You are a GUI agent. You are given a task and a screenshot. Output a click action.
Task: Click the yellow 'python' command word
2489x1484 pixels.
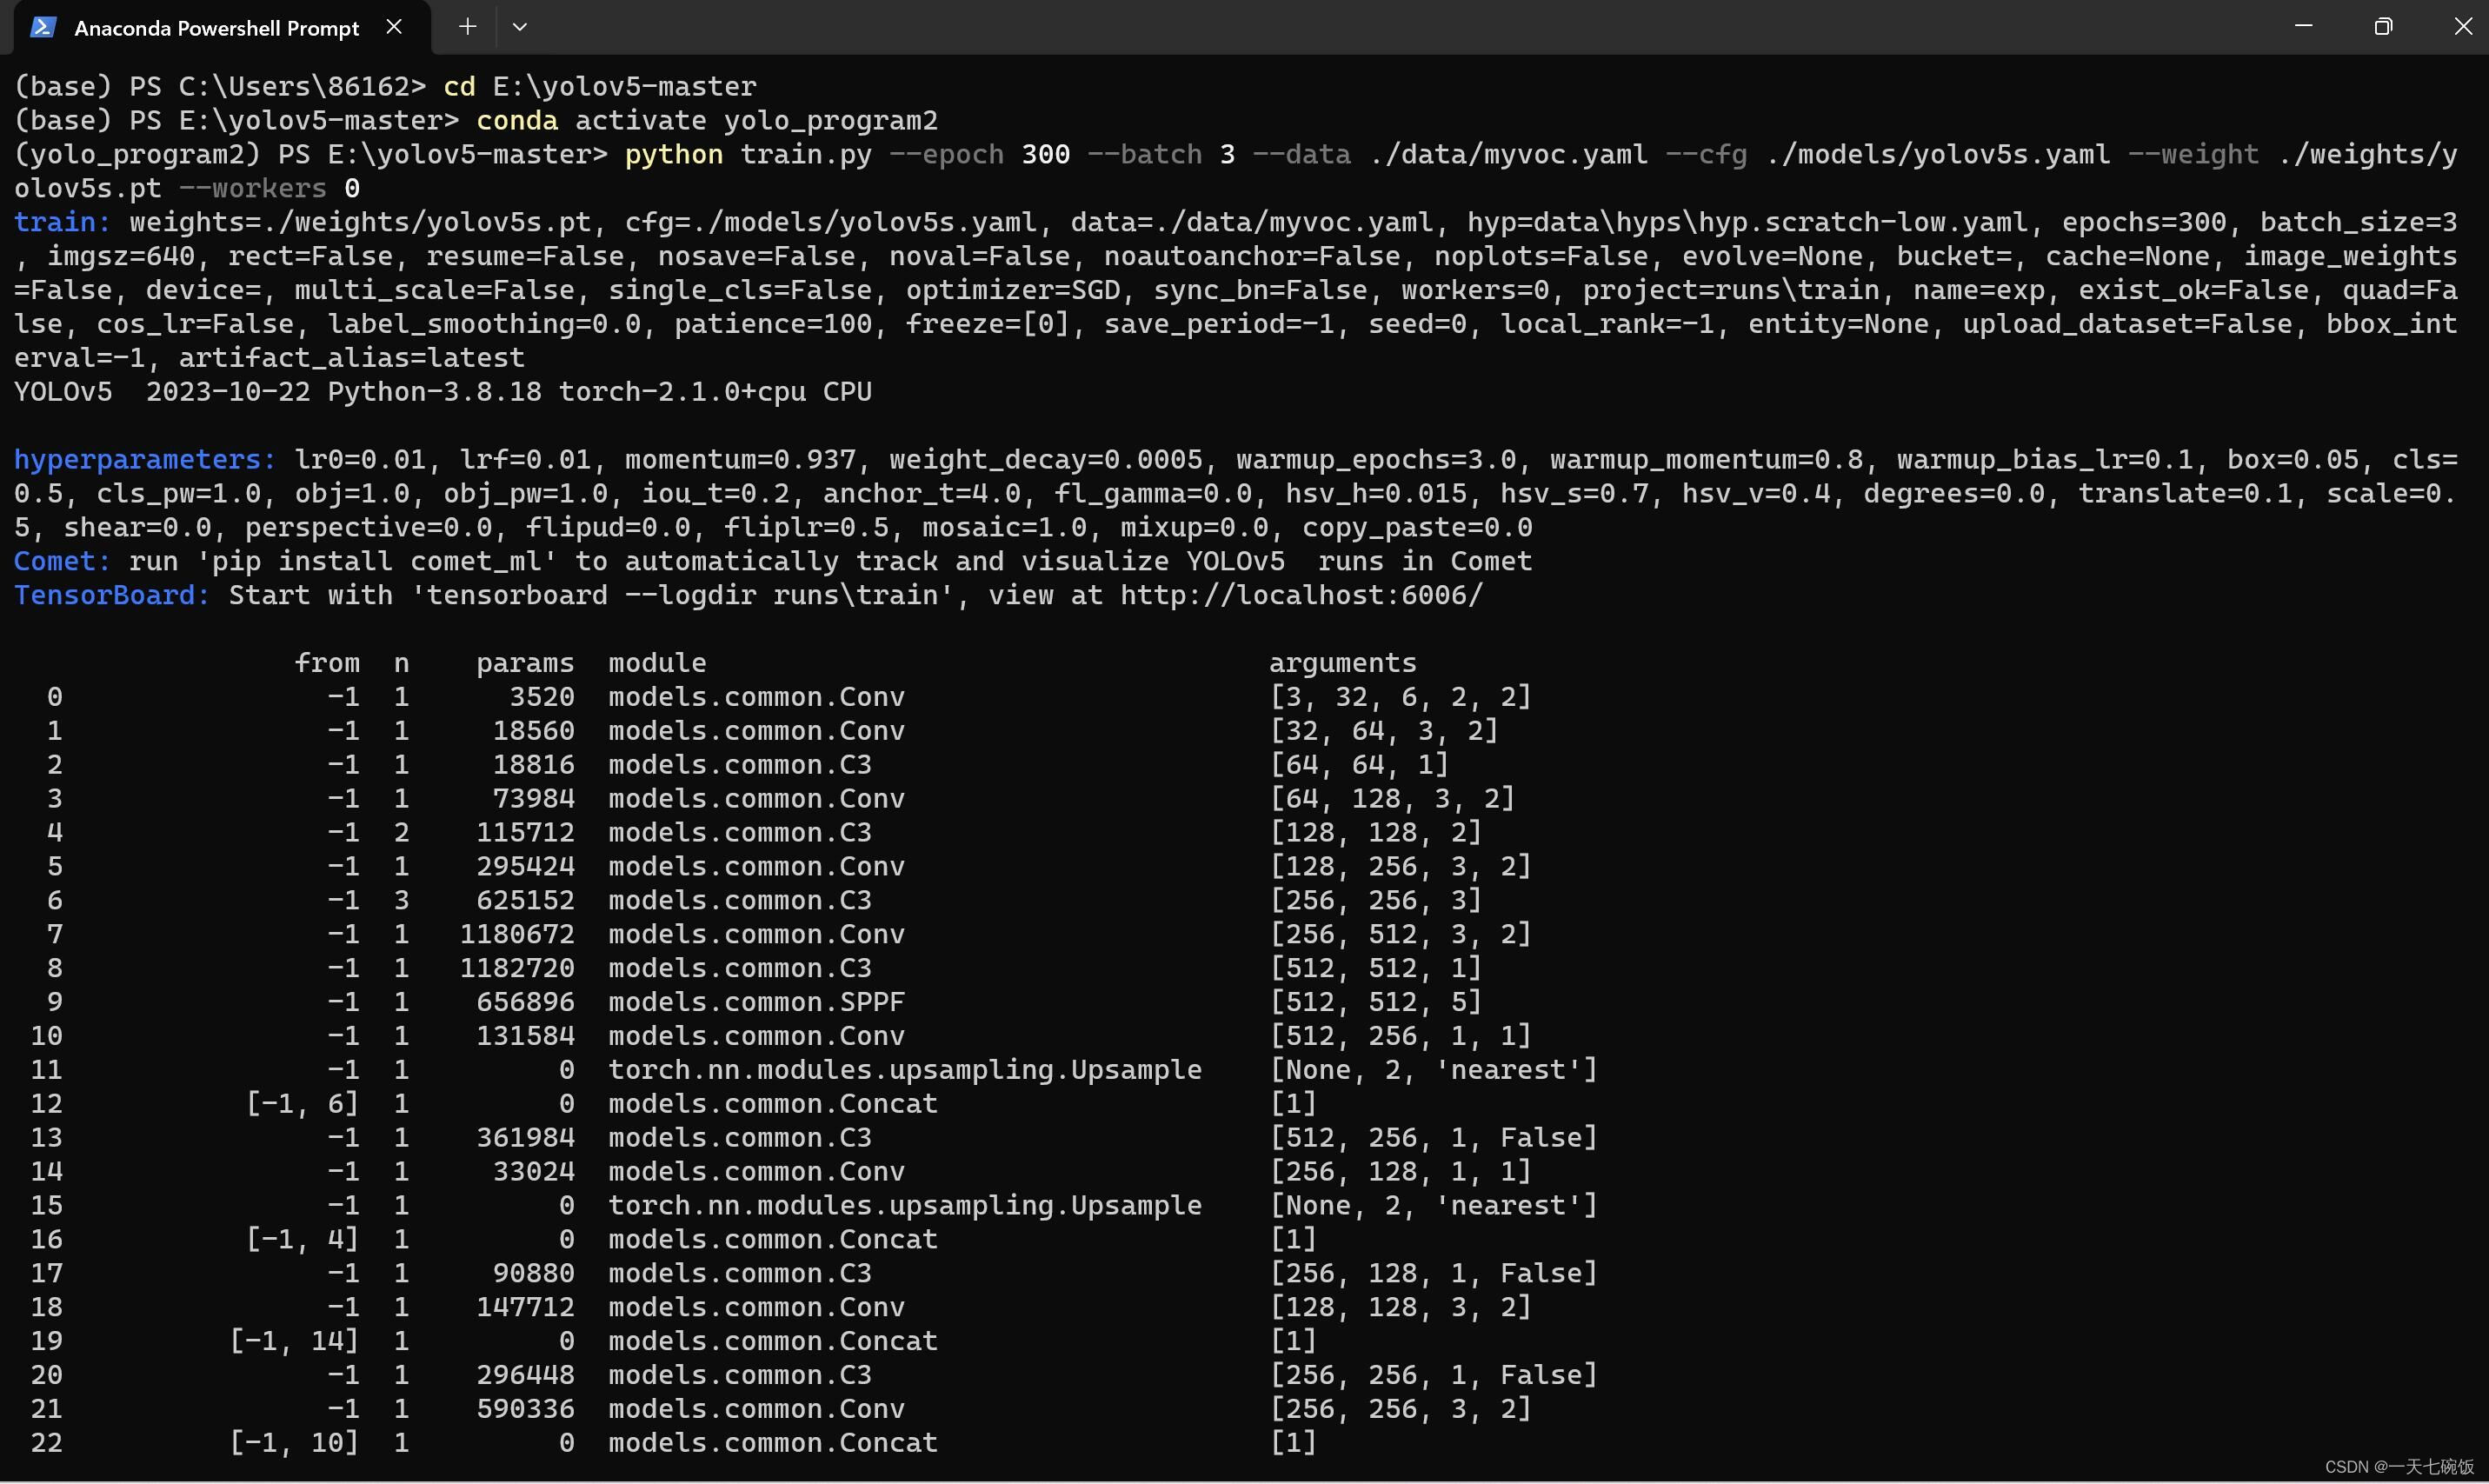pyautogui.click(x=673, y=154)
